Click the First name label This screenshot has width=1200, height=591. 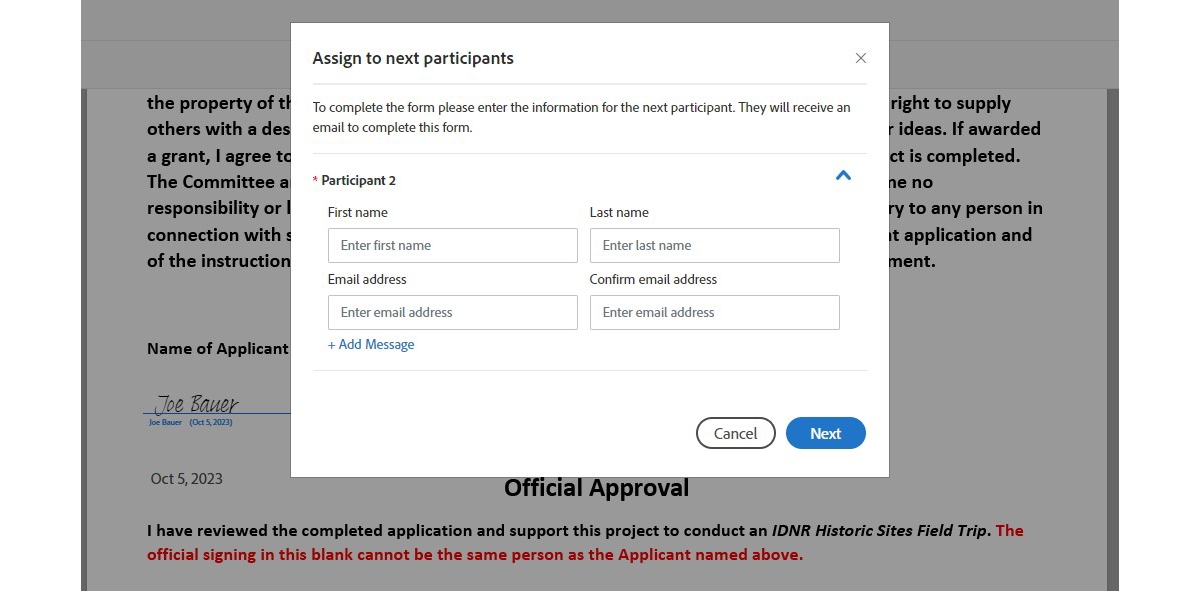[x=358, y=212]
